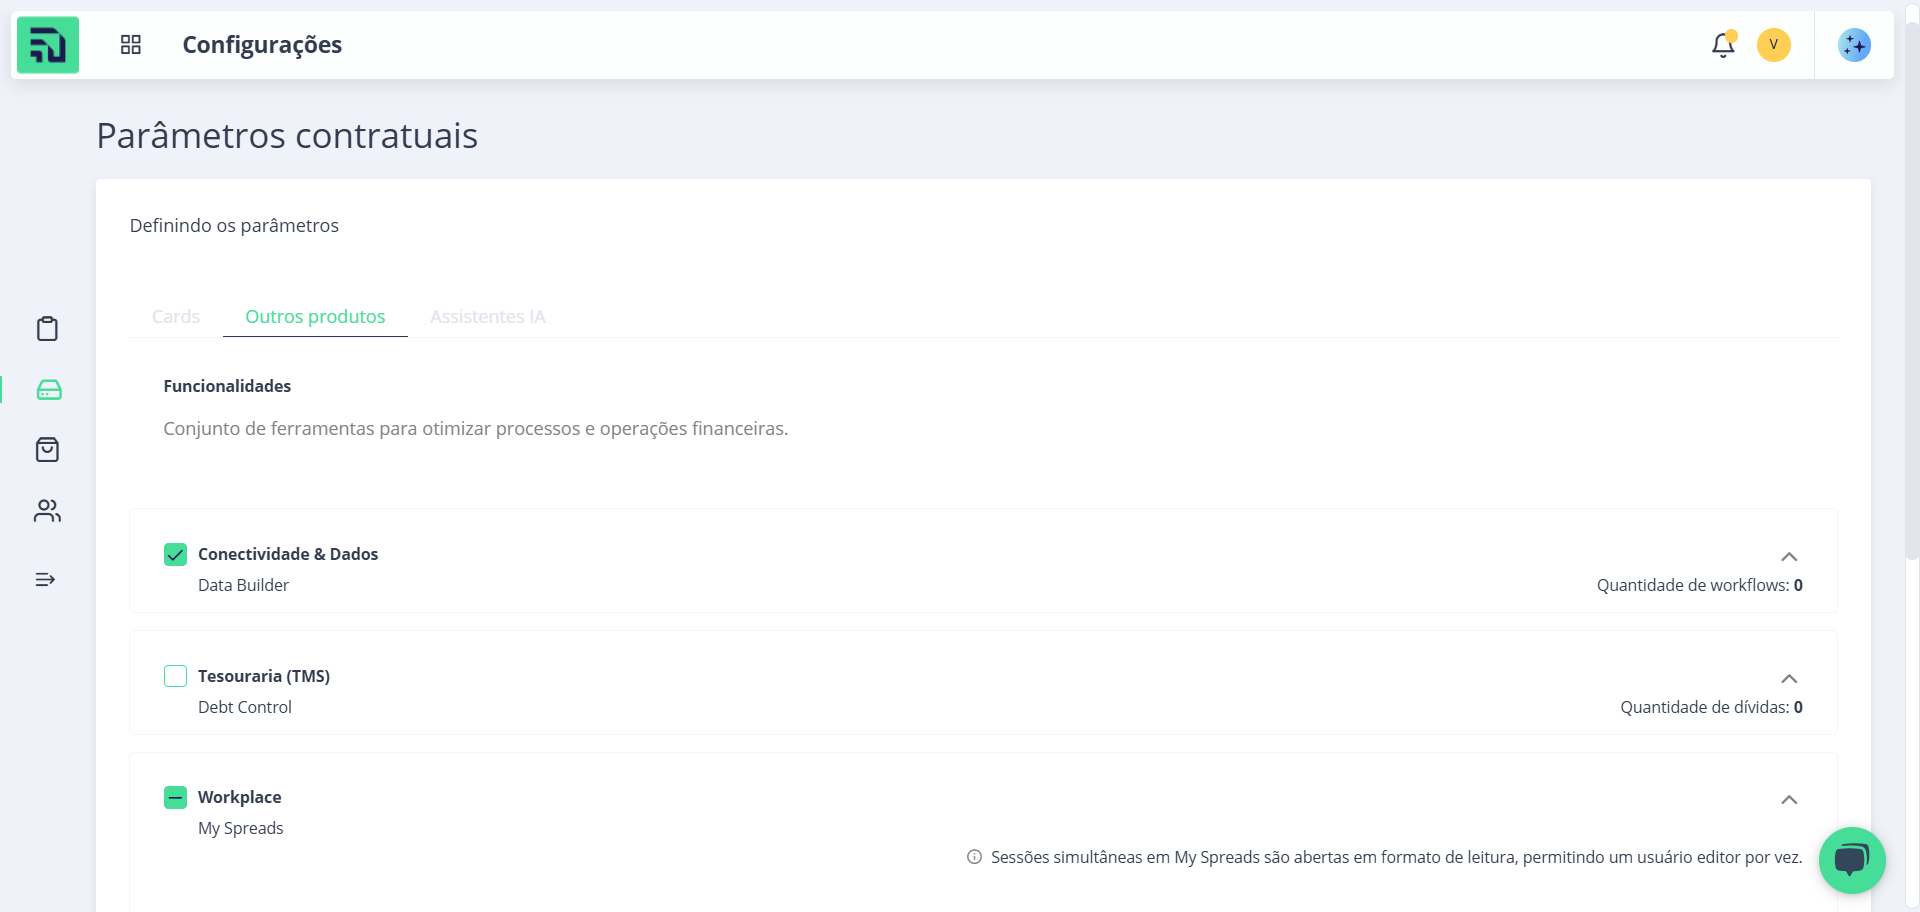Open the users sidebar icon
1920x912 pixels.
pos(47,511)
